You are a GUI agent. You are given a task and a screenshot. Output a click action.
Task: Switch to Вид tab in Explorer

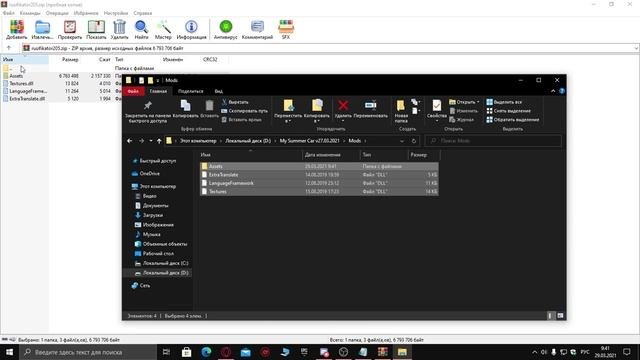coord(218,91)
